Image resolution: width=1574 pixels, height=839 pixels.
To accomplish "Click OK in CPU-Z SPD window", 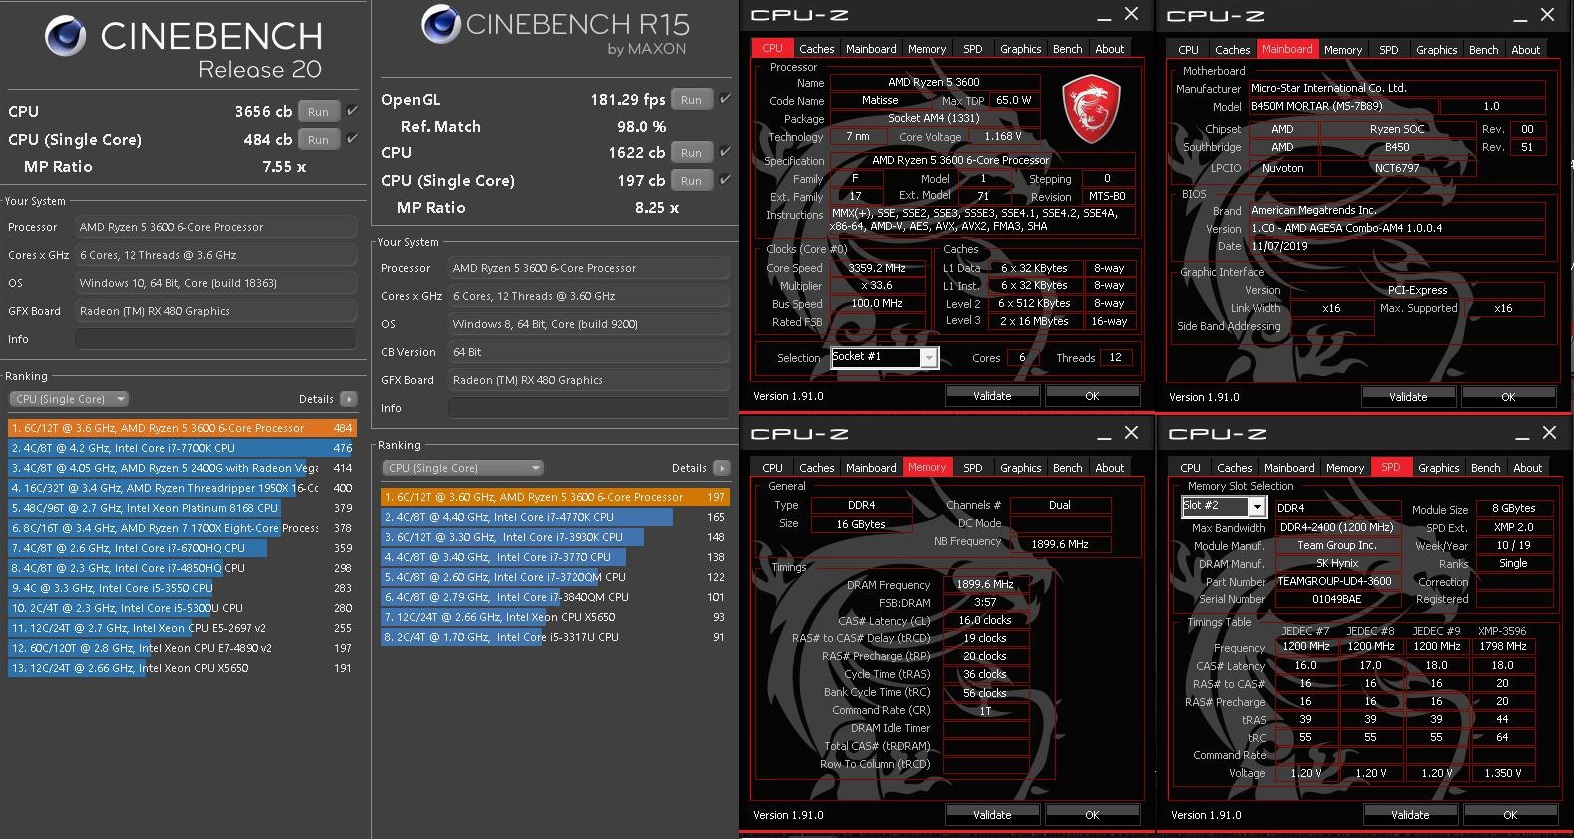I will (1510, 815).
